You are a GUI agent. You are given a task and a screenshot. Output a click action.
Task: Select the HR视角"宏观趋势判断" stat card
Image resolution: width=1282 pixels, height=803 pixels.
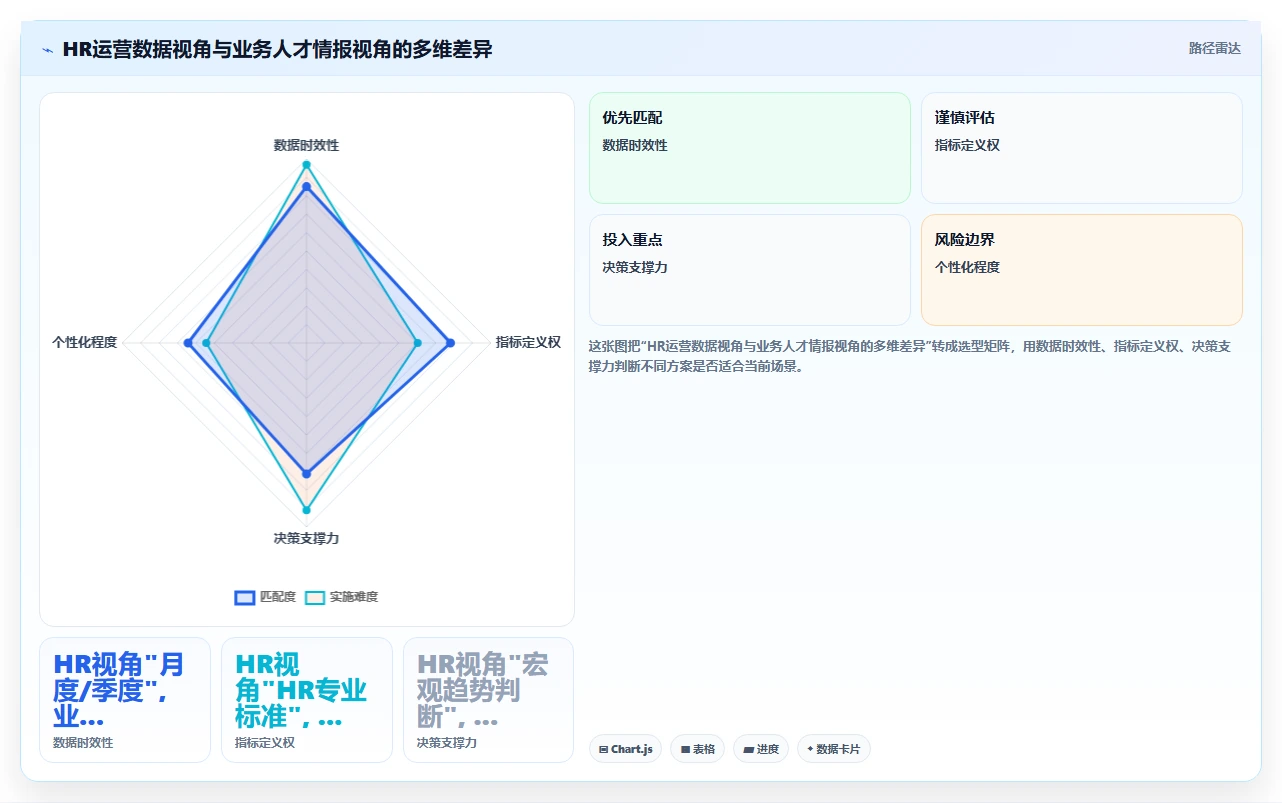point(489,700)
